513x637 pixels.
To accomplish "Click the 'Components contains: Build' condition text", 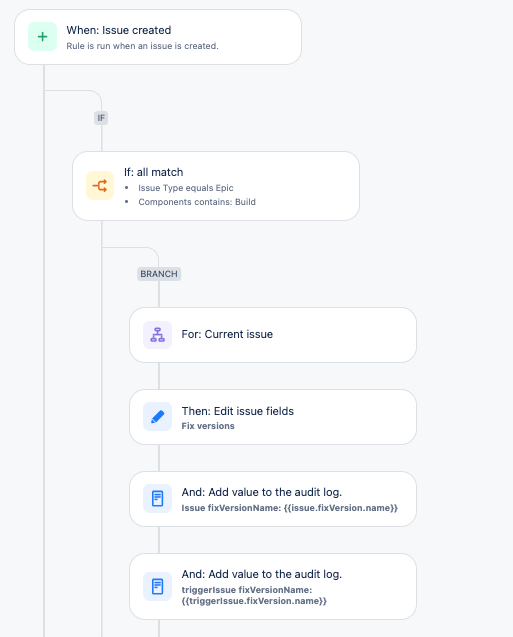I will click(x=197, y=202).
